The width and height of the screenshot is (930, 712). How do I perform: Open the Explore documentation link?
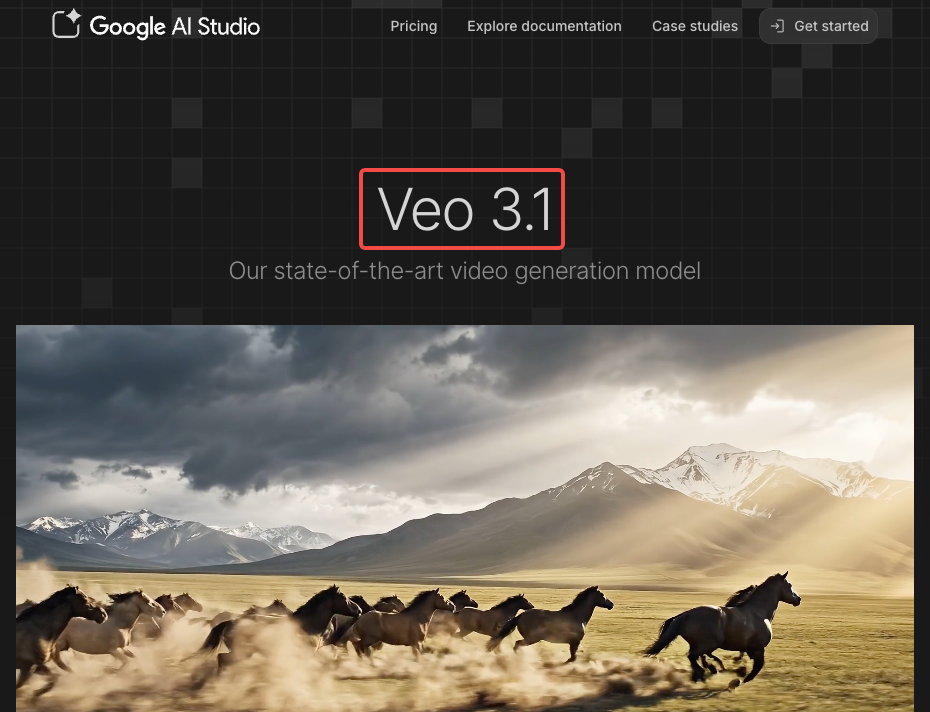point(544,26)
